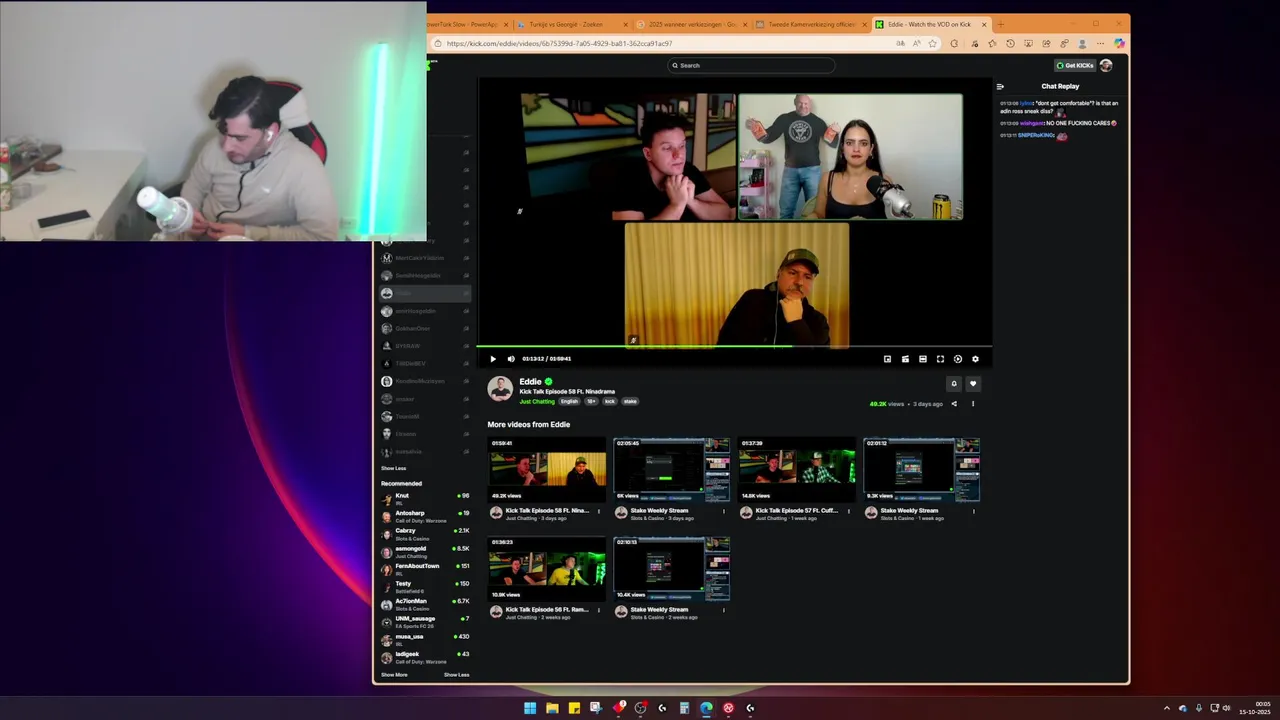Open Kick Talk Episode 58 video thumbnail
This screenshot has height=720, width=1280.
click(x=547, y=469)
